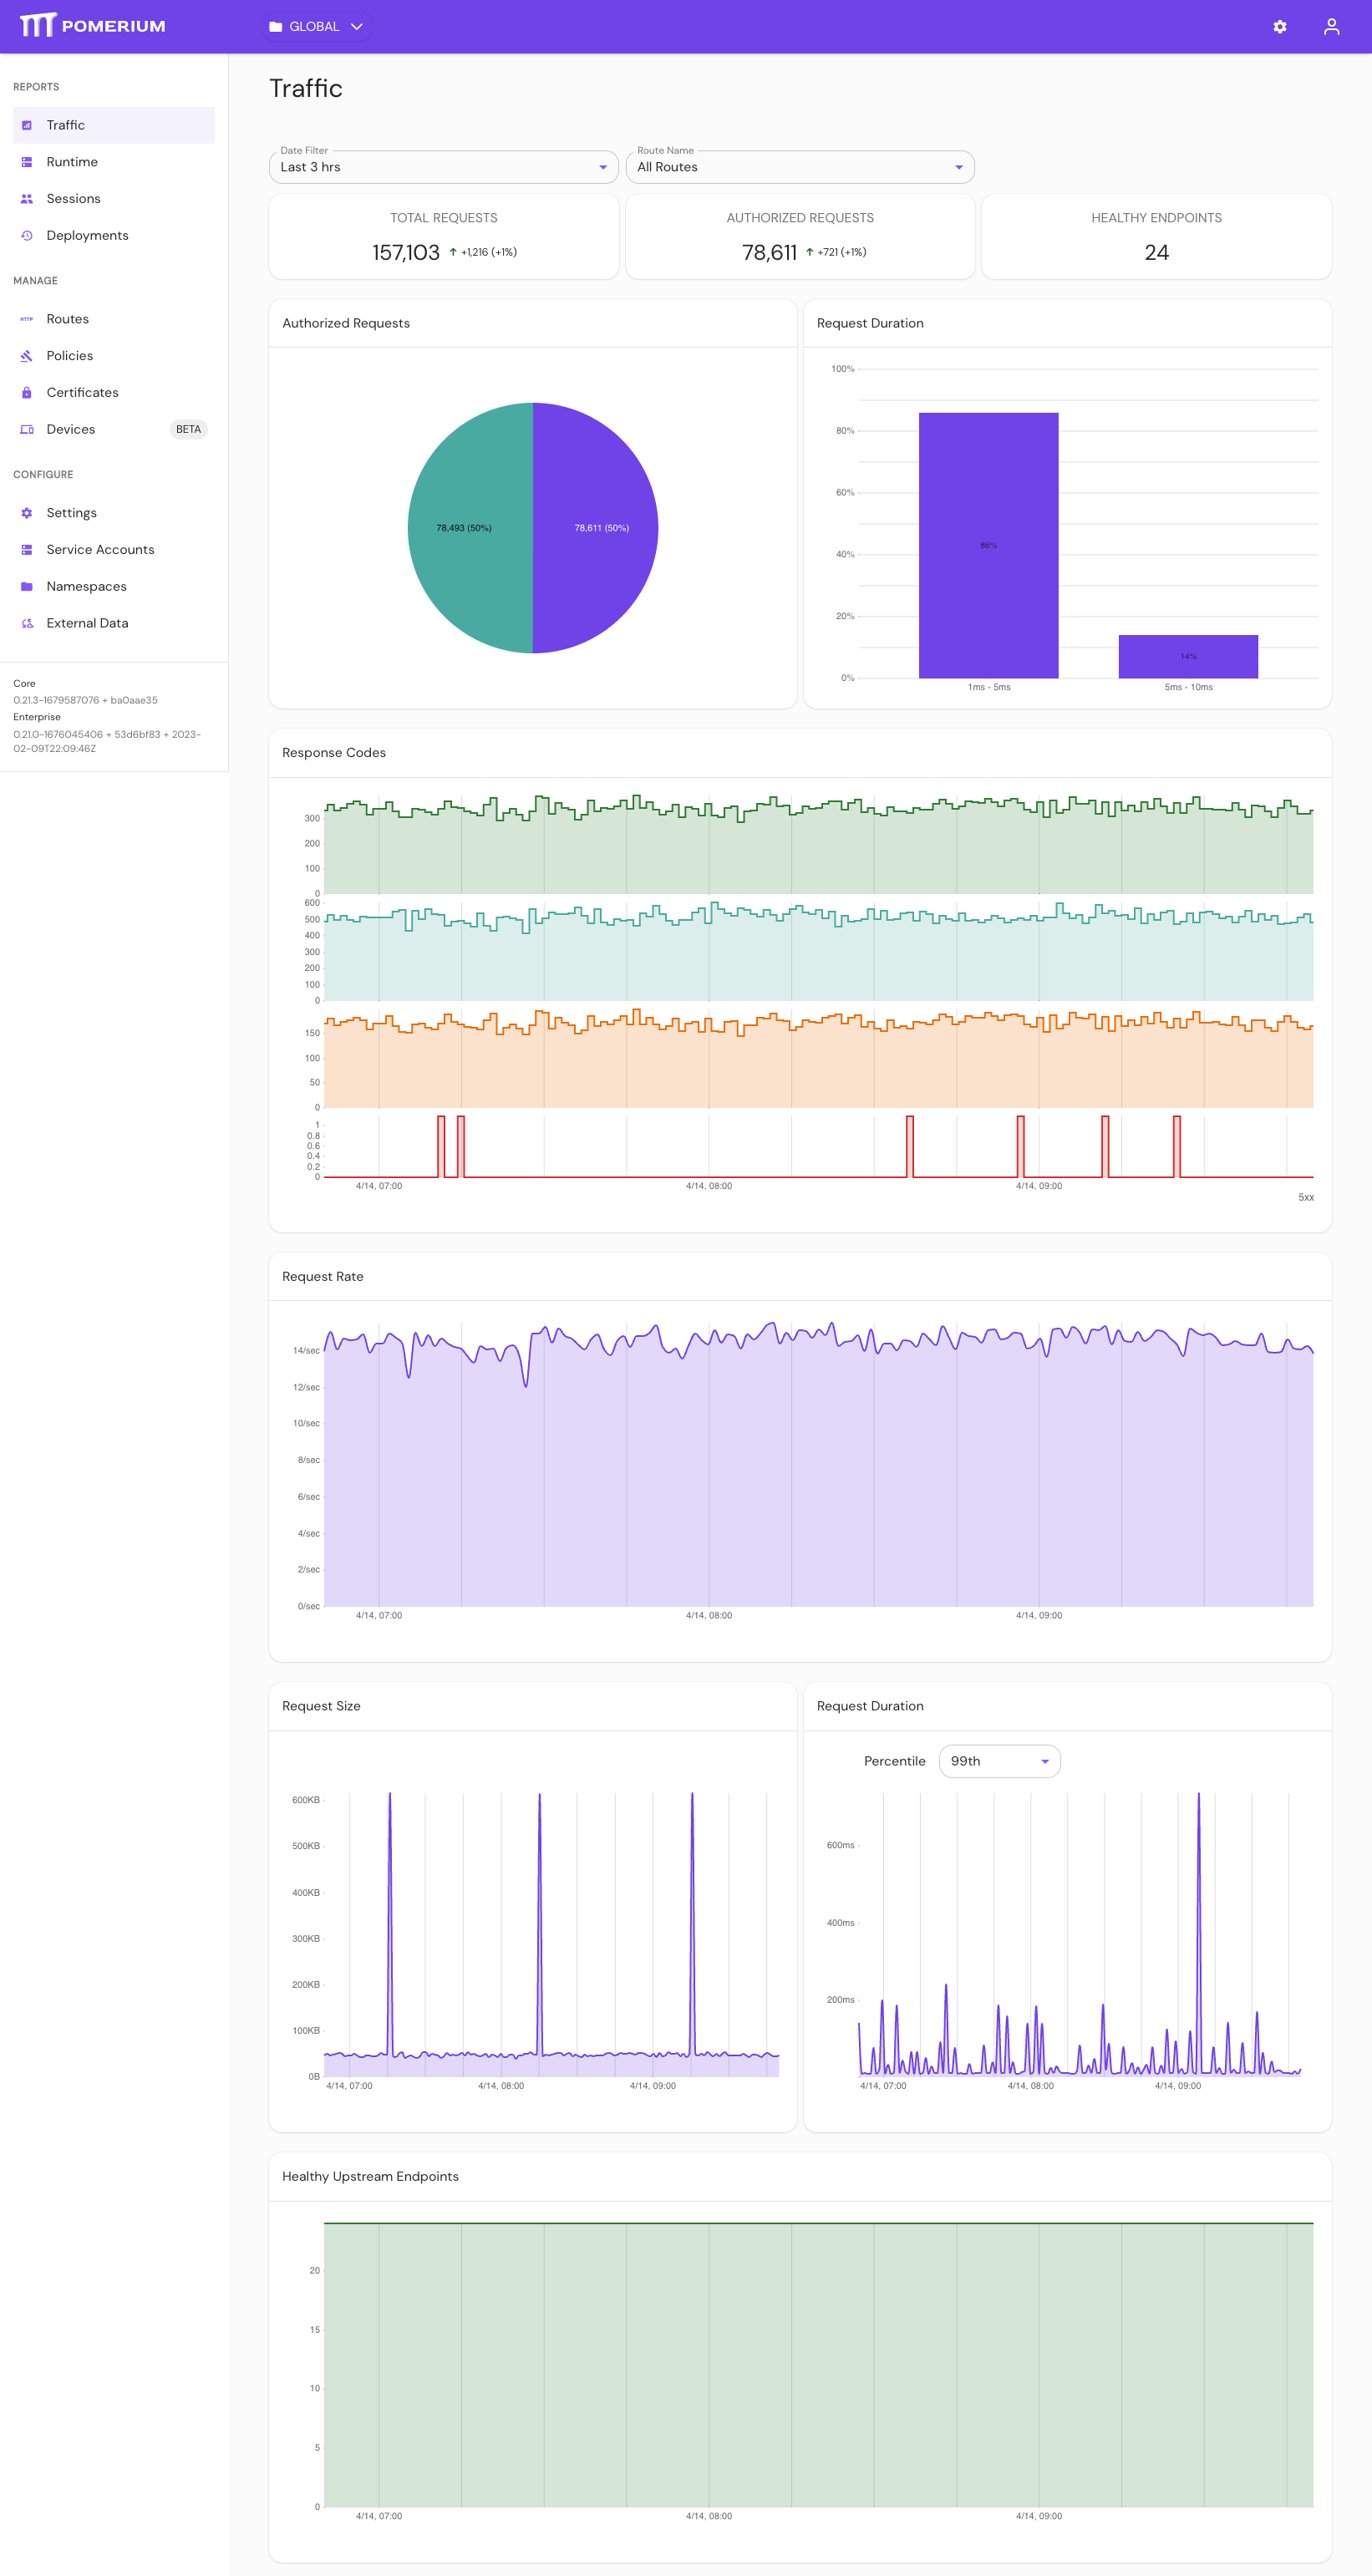Click the Certificates lock icon
The width and height of the screenshot is (1372, 2576).
27,393
